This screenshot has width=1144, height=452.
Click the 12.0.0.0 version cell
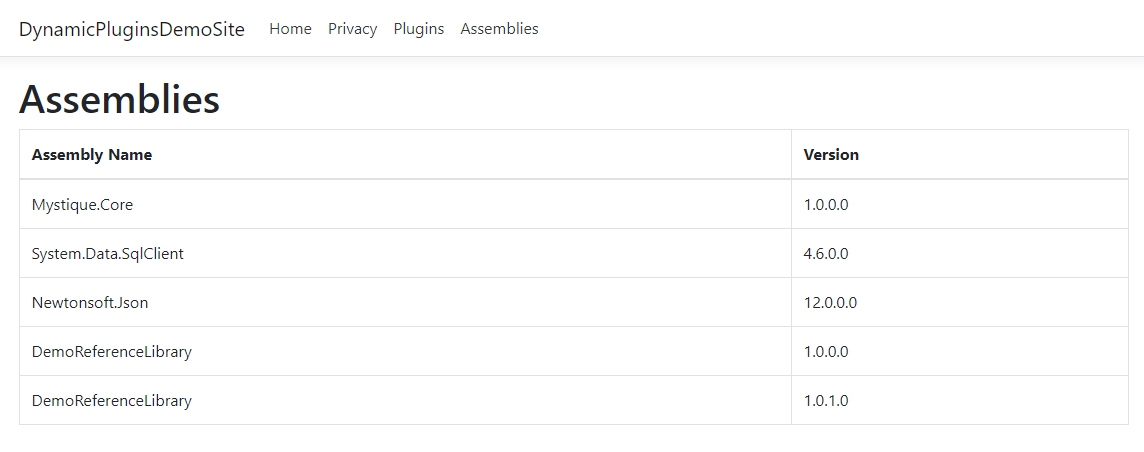coord(830,302)
